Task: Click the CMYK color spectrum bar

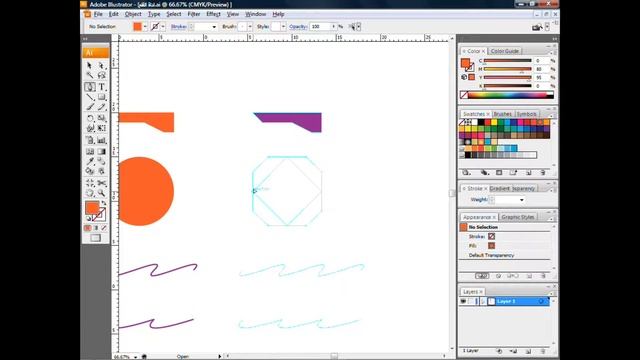Action: 510,95
